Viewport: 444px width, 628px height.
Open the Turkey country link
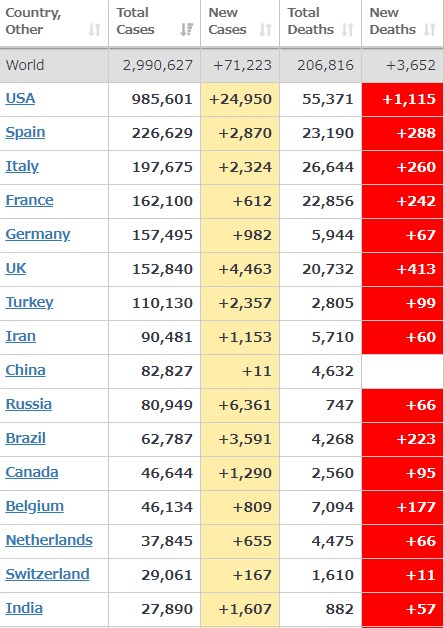pos(29,302)
